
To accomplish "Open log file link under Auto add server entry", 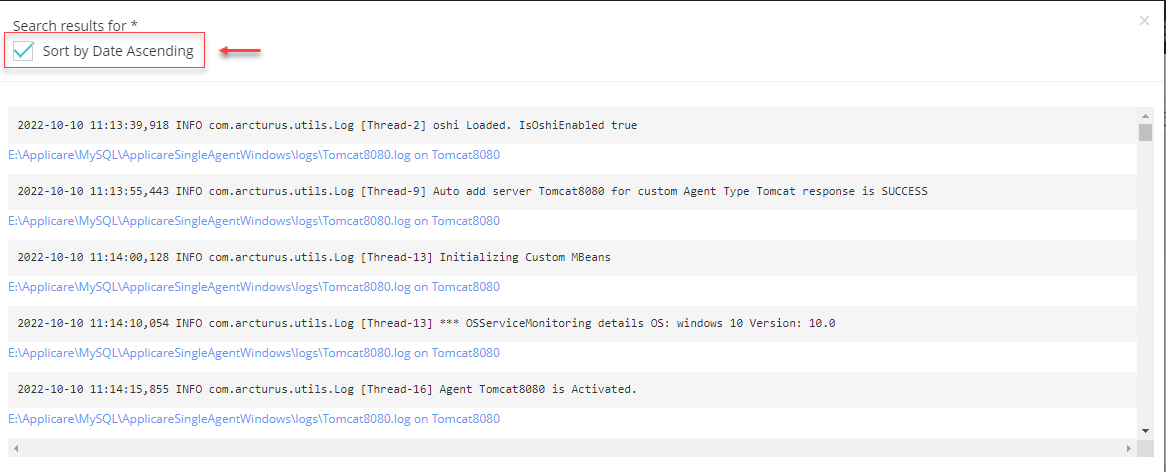I will 254,221.
